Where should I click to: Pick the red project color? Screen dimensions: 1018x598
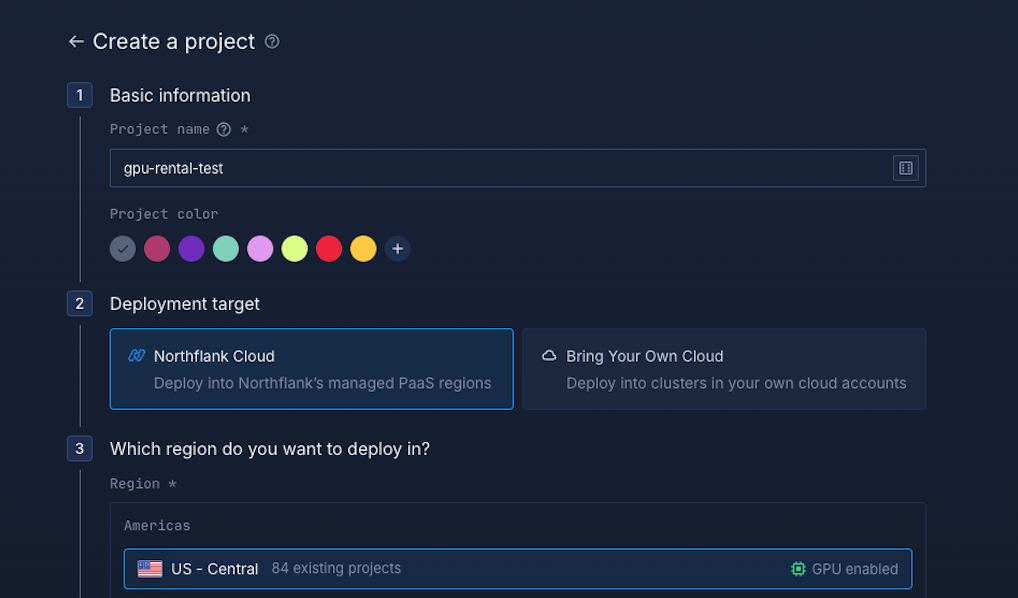(x=329, y=249)
